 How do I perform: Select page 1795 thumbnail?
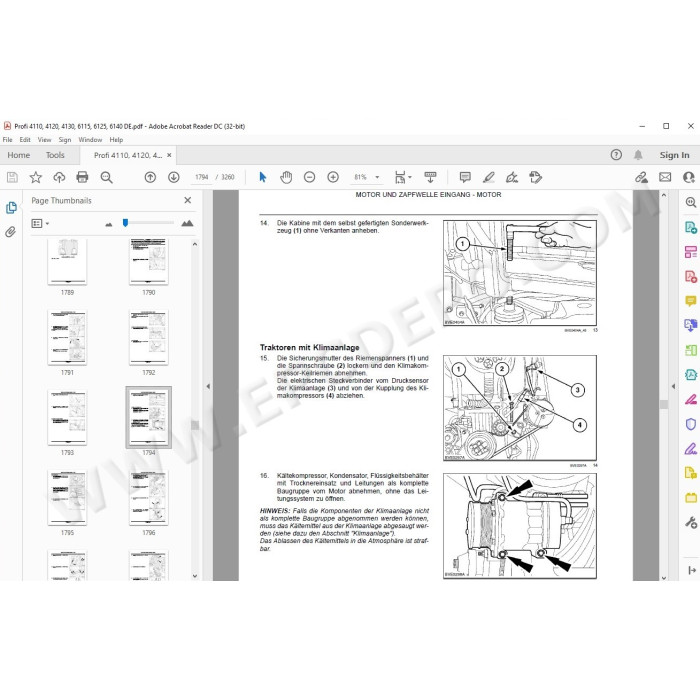click(x=67, y=497)
